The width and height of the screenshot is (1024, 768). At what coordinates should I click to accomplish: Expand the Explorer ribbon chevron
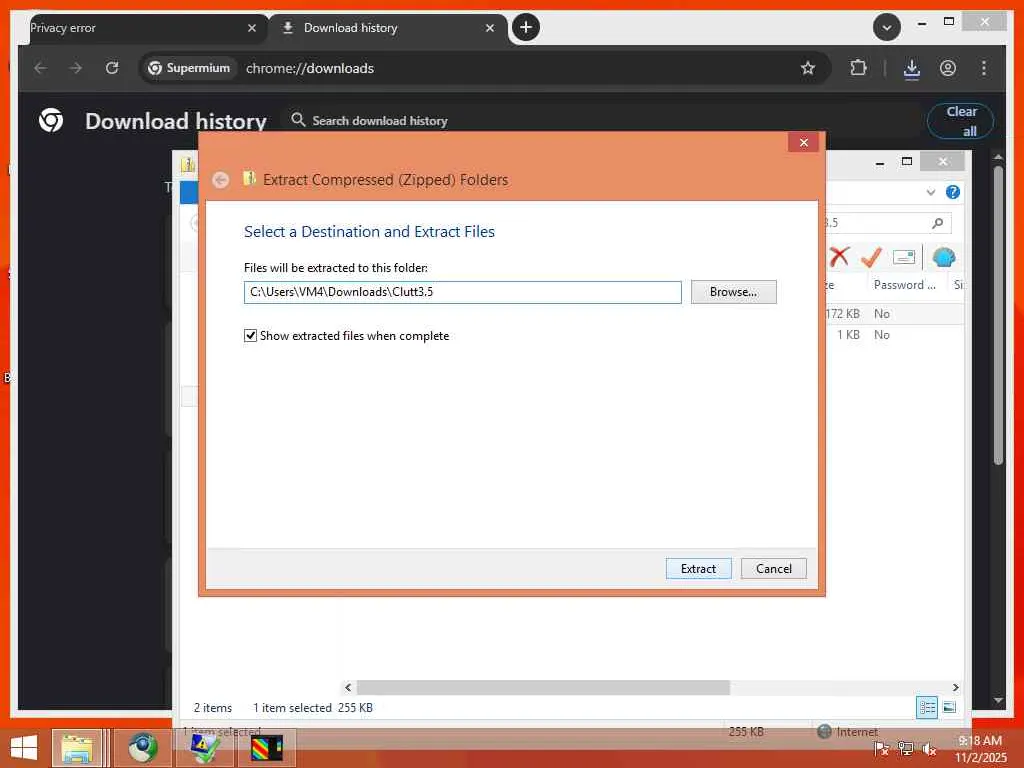tap(931, 192)
